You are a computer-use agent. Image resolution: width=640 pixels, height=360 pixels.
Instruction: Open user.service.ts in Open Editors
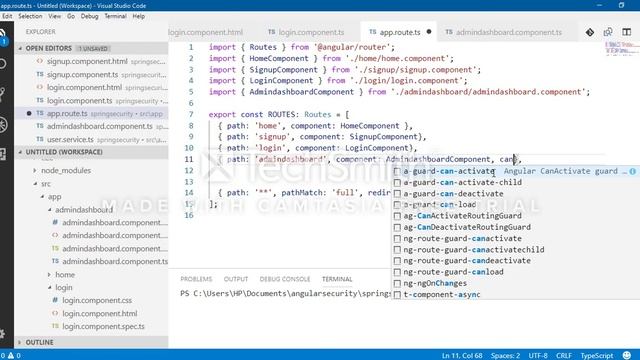(91, 140)
